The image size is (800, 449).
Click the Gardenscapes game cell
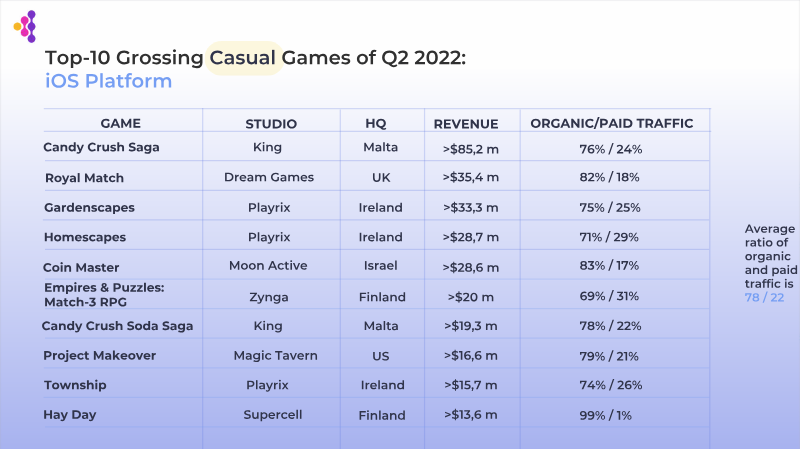[x=89, y=208]
